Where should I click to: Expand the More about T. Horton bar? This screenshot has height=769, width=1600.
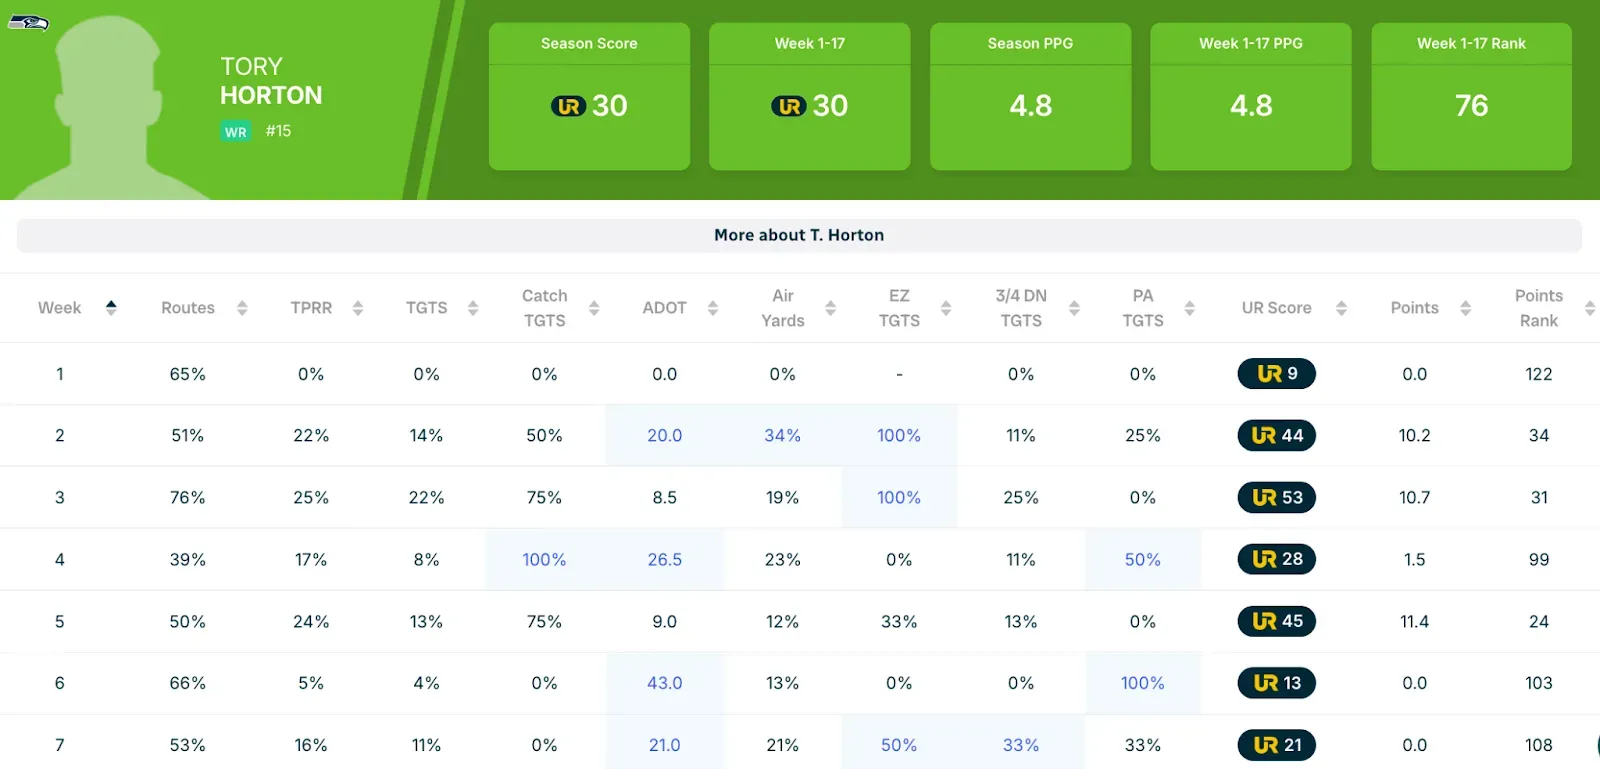tap(799, 235)
